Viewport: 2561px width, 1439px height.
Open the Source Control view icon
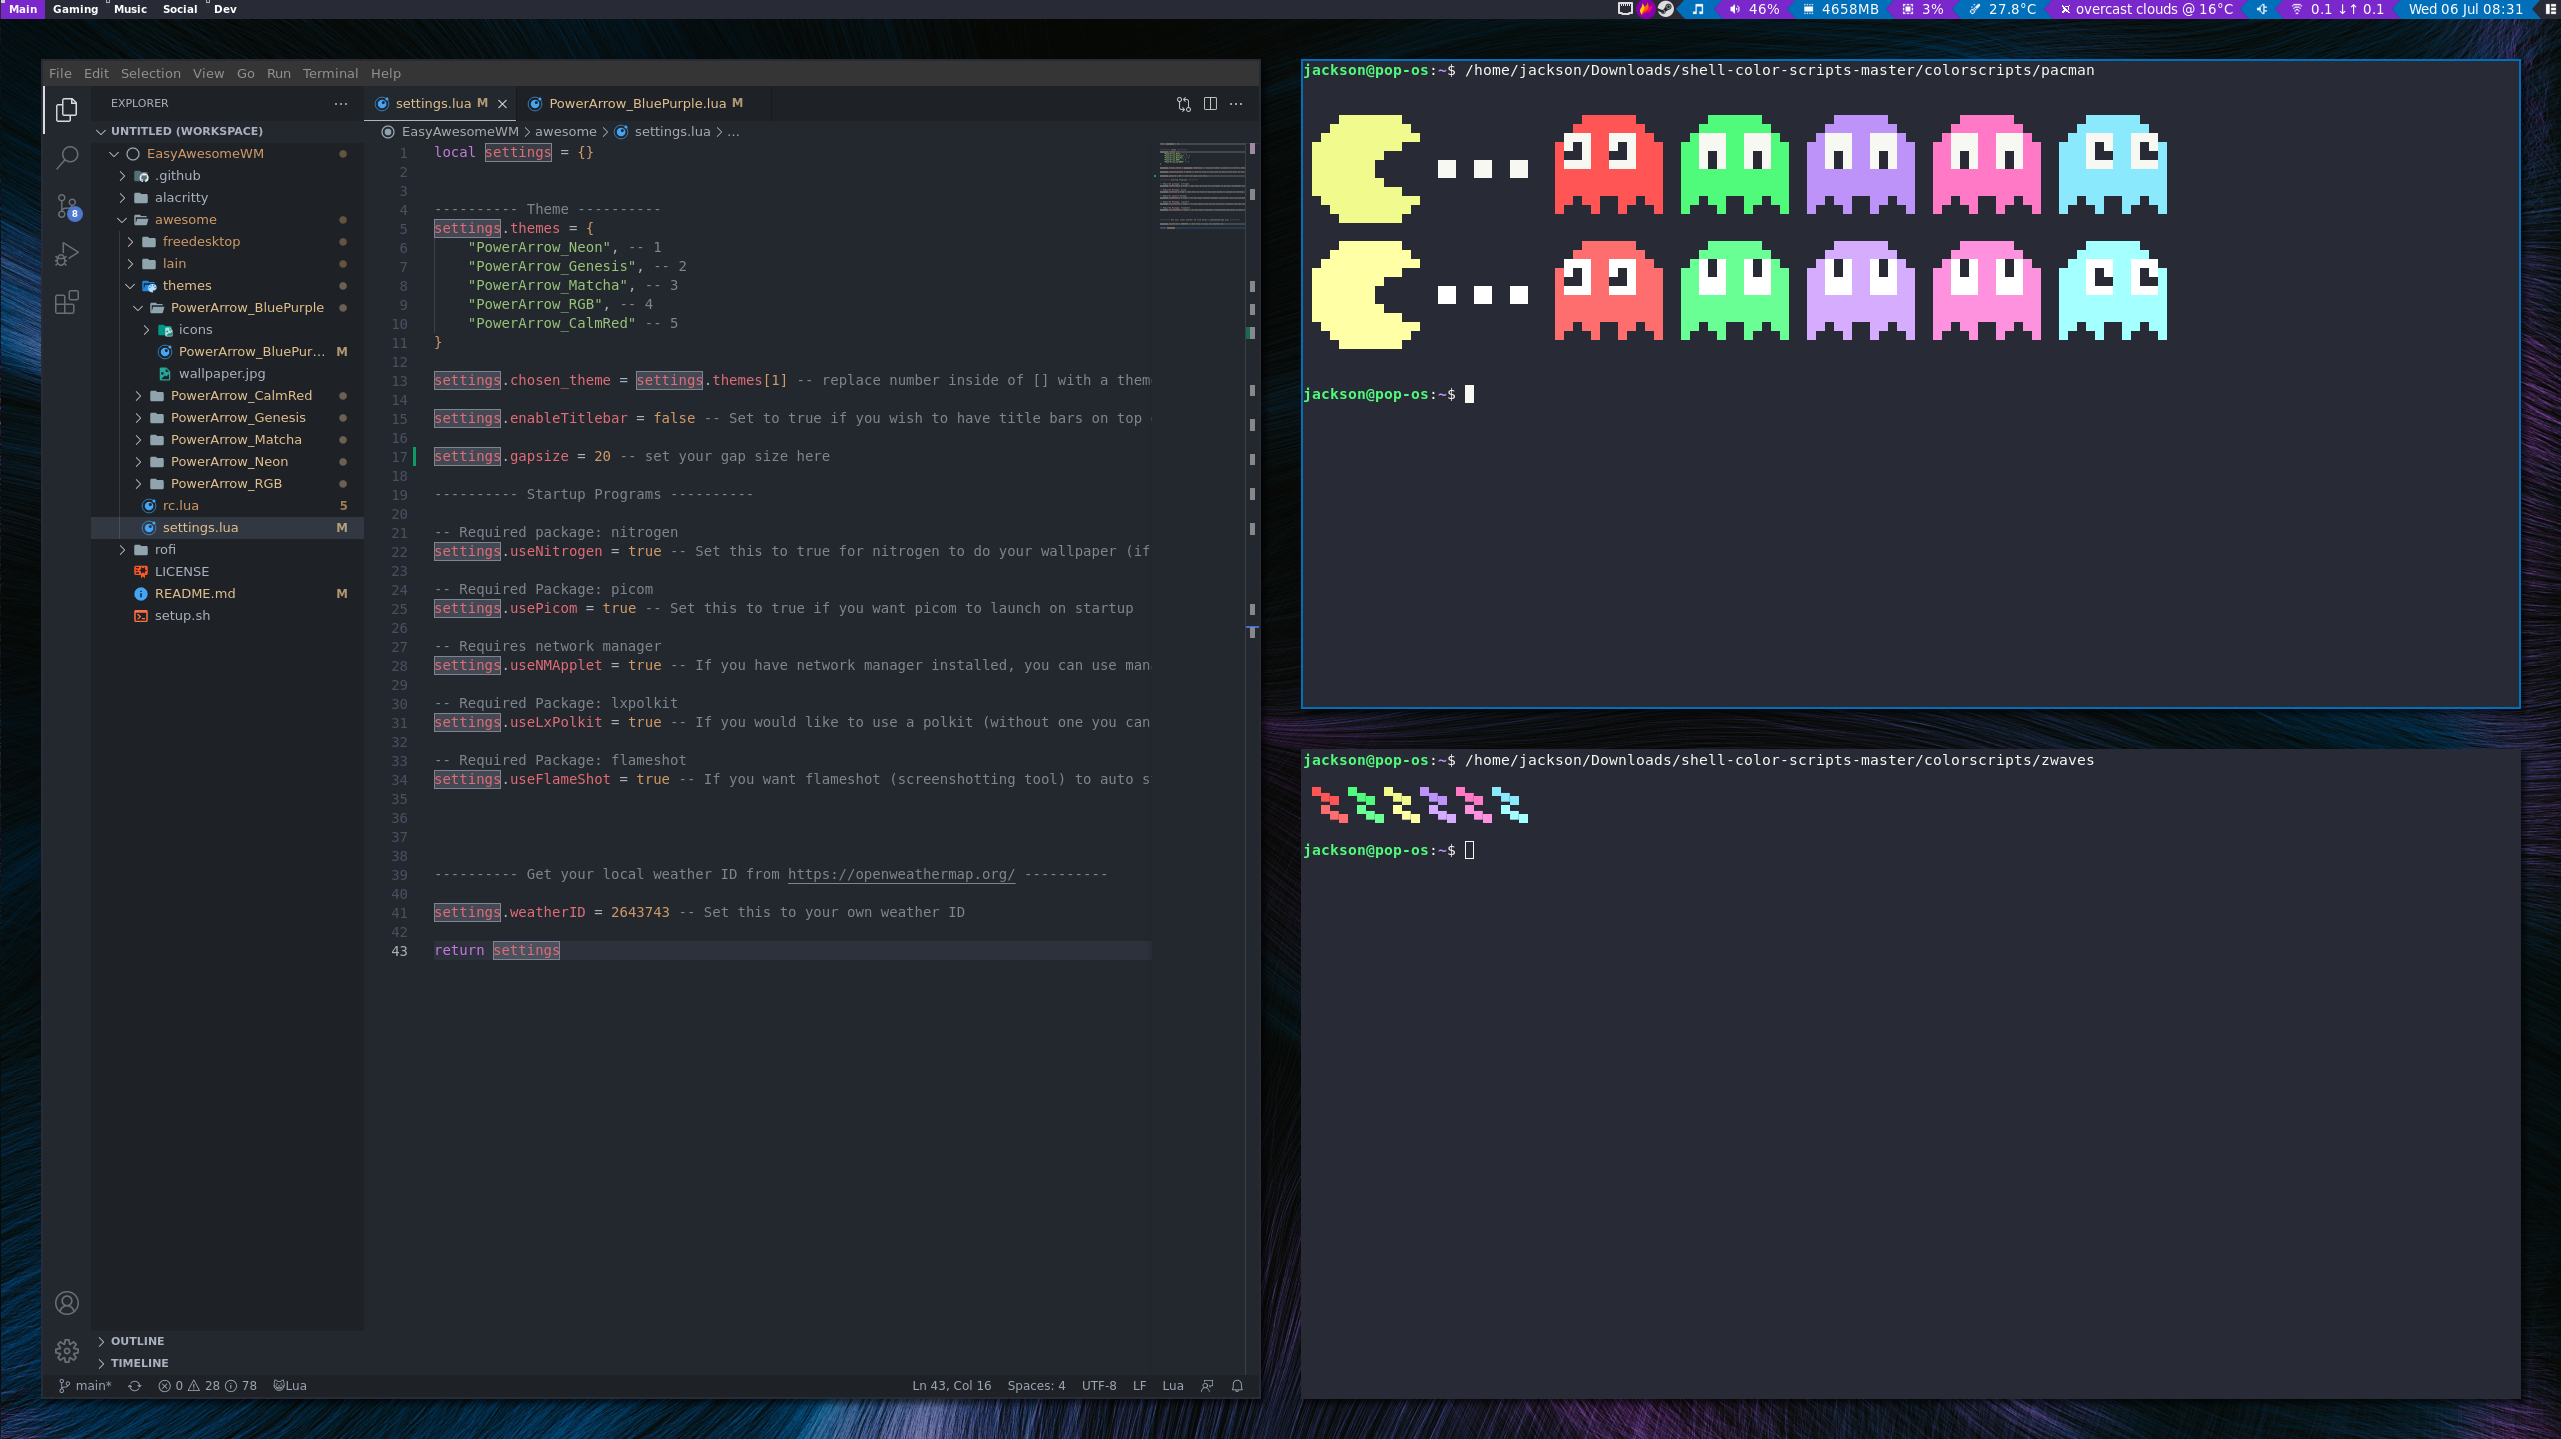coord(67,206)
